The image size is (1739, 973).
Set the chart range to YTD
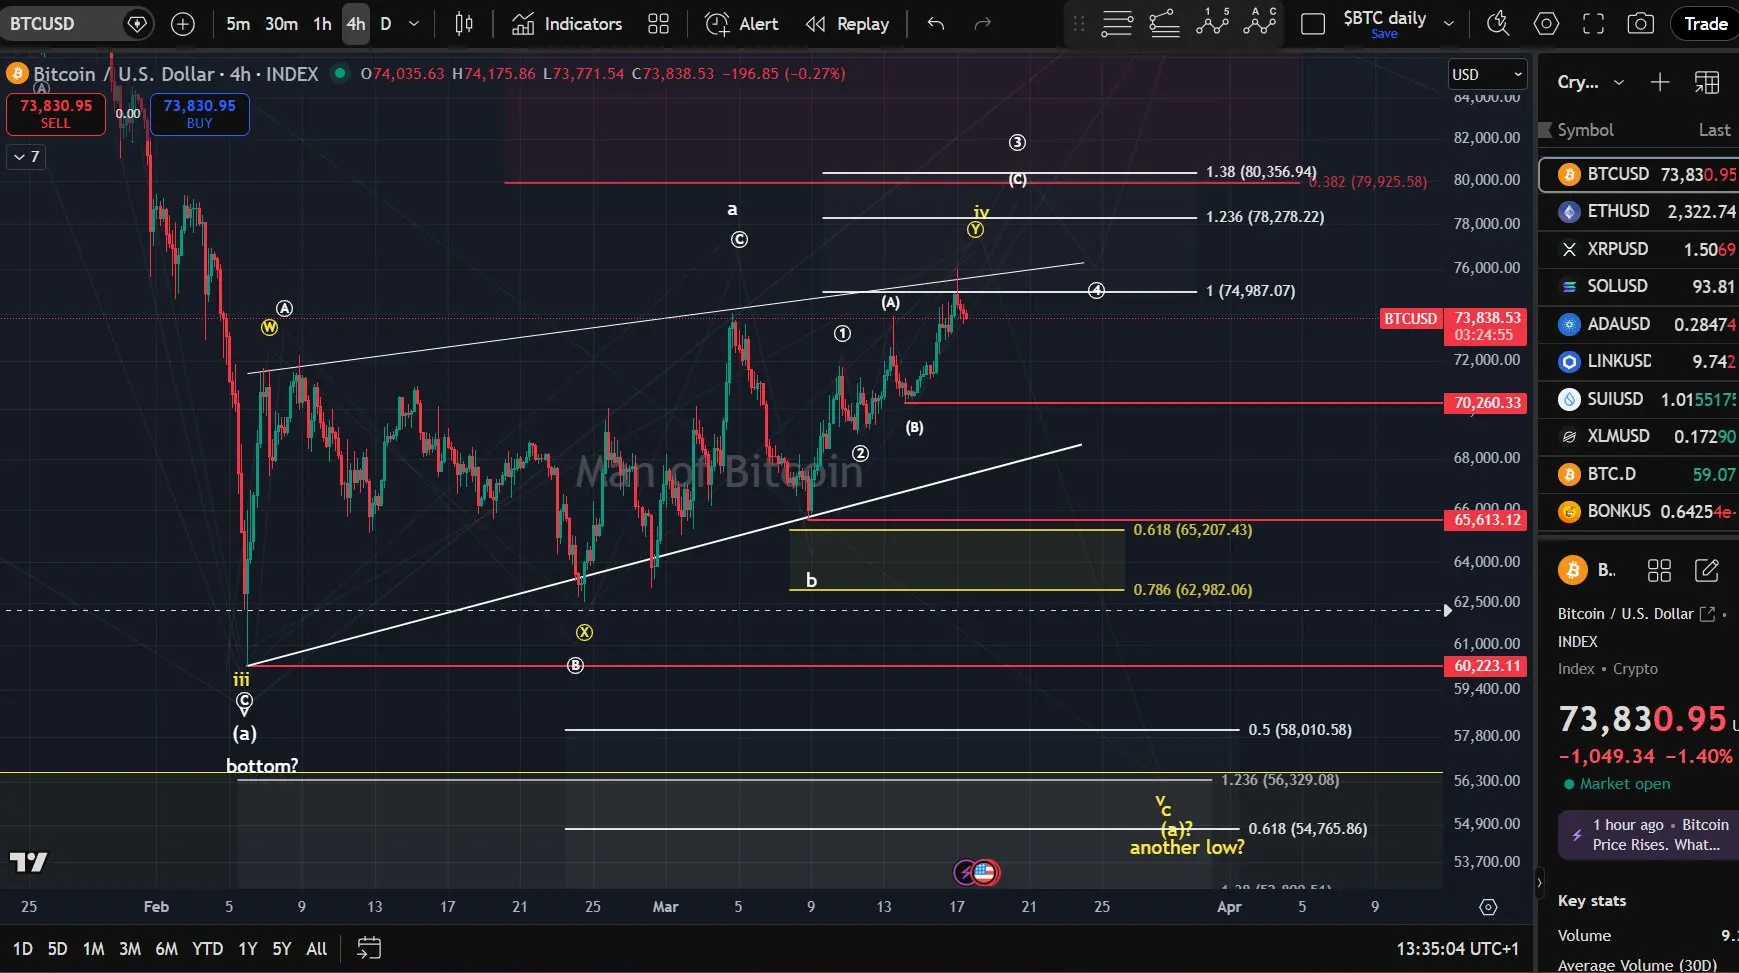207,948
